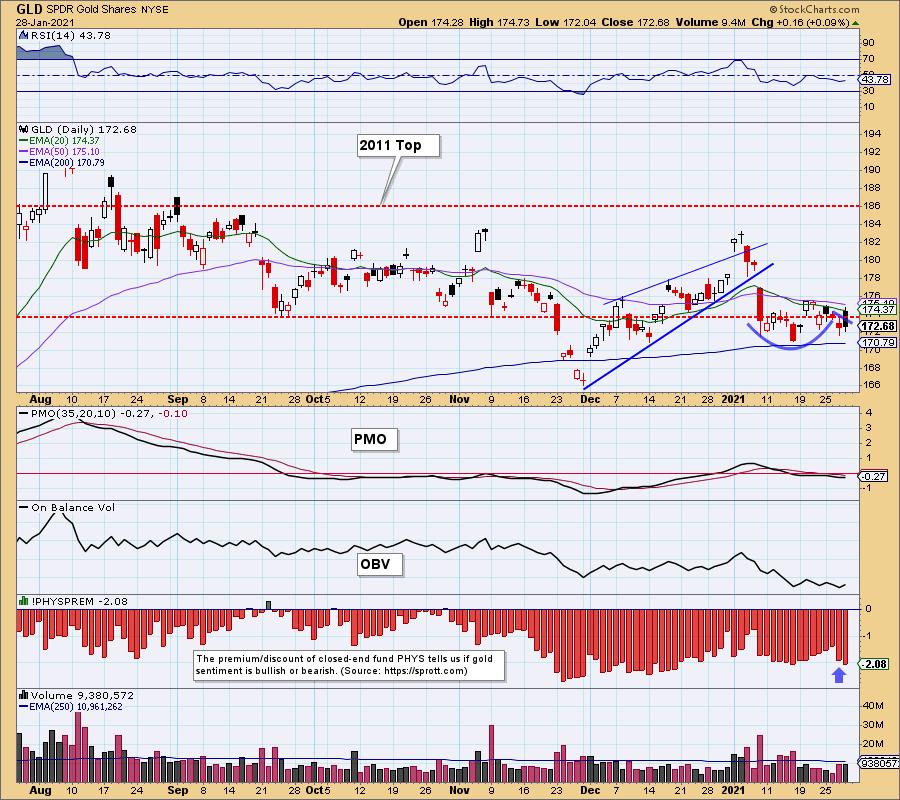Click the 172.68 last price tag
Image resolution: width=900 pixels, height=800 pixels.
(876, 326)
